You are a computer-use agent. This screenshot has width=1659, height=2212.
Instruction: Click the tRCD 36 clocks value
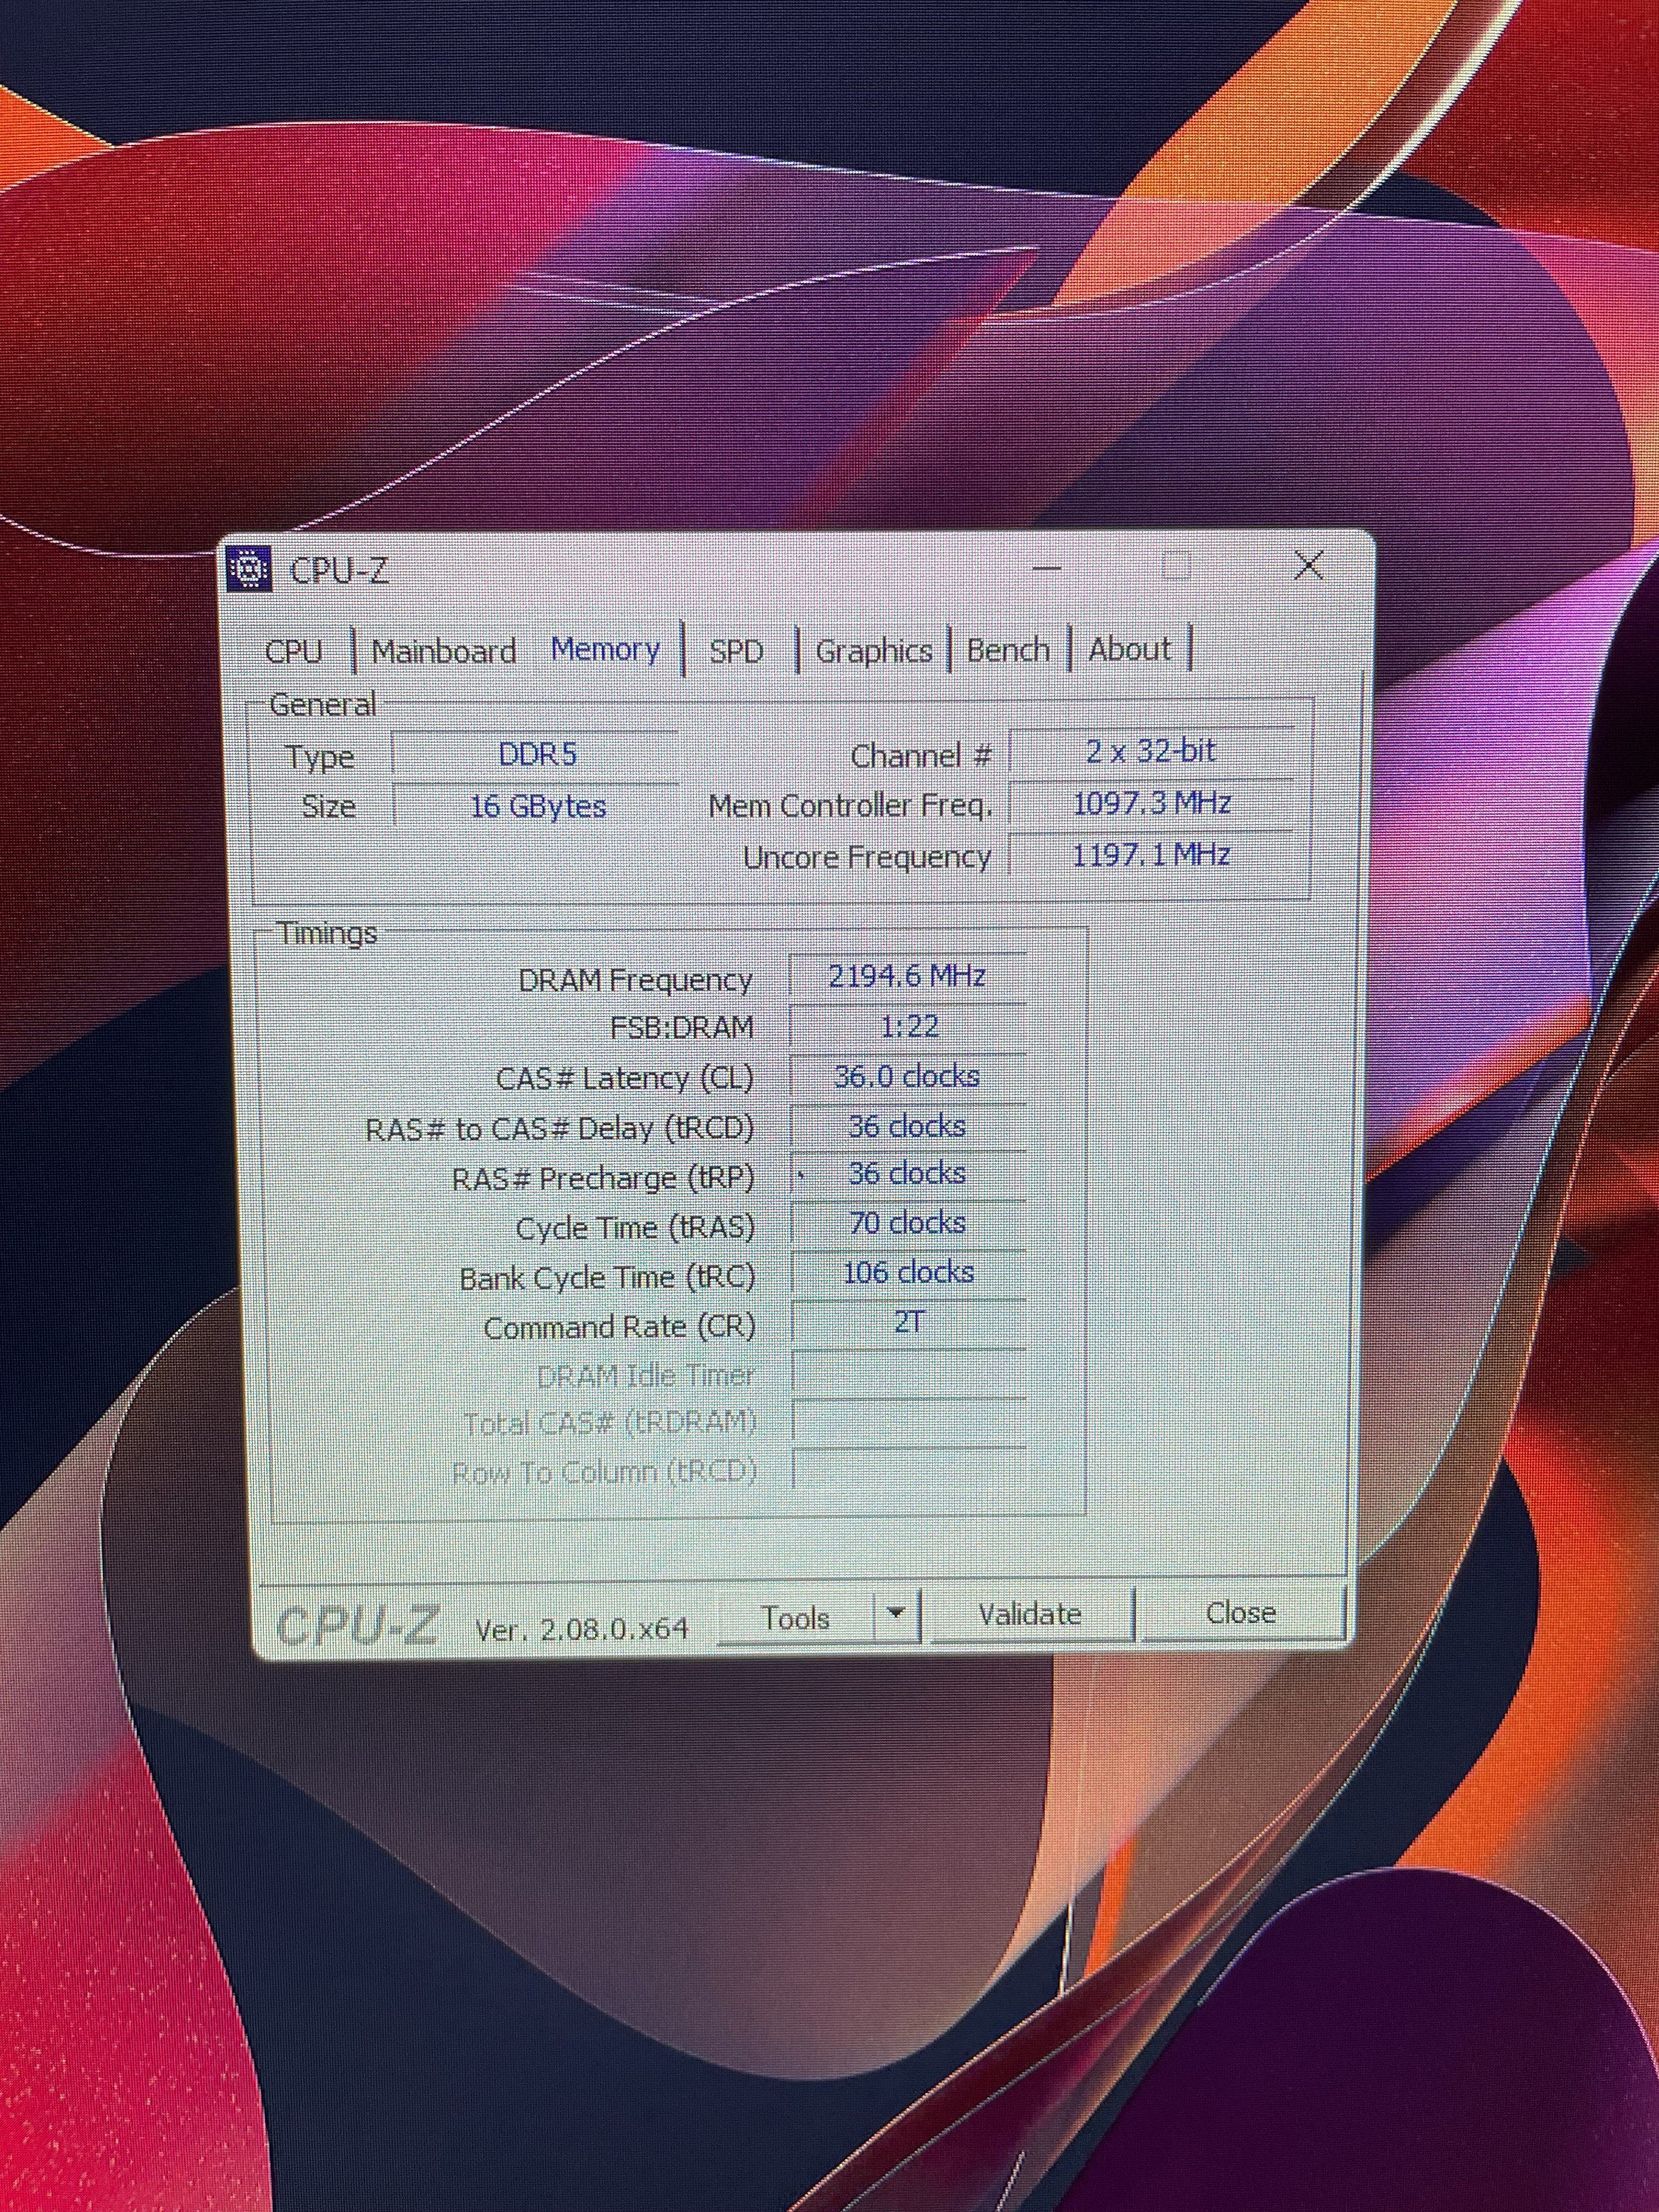point(907,1126)
